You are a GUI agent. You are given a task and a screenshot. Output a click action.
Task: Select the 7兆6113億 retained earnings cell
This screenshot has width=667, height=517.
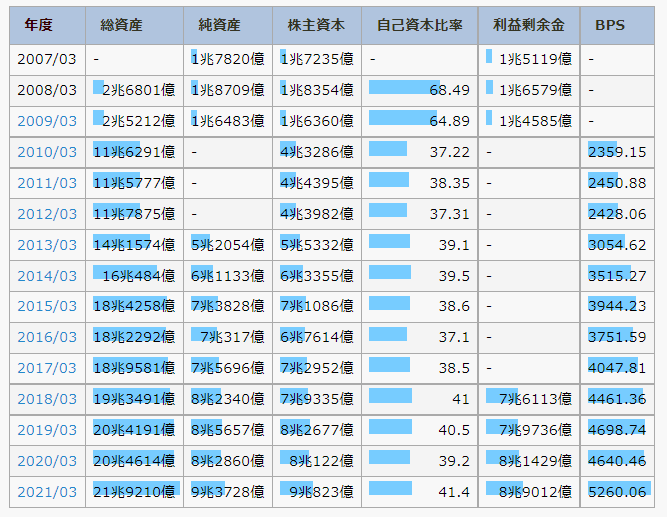tap(529, 399)
